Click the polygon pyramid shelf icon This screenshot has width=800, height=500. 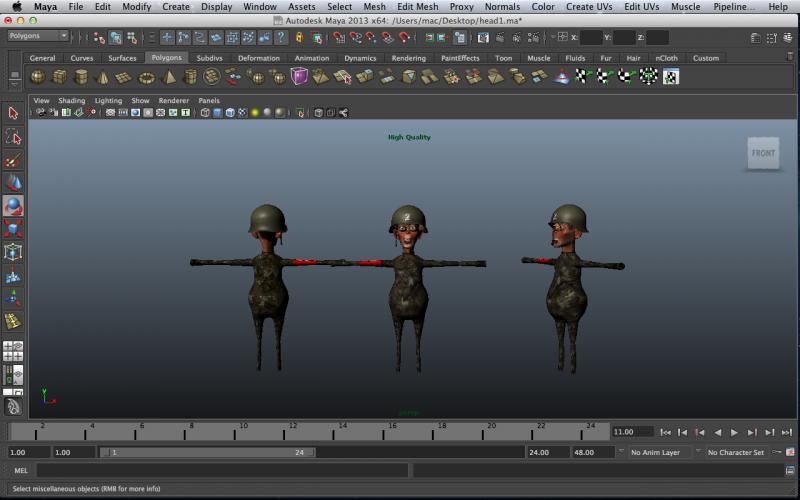169,77
